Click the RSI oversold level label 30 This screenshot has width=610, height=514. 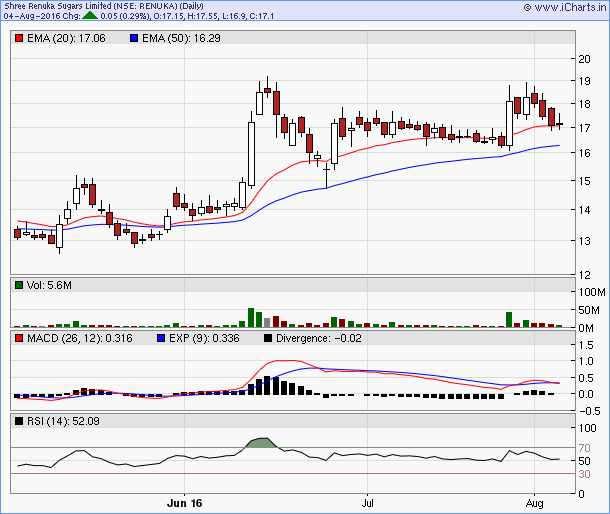pos(584,474)
